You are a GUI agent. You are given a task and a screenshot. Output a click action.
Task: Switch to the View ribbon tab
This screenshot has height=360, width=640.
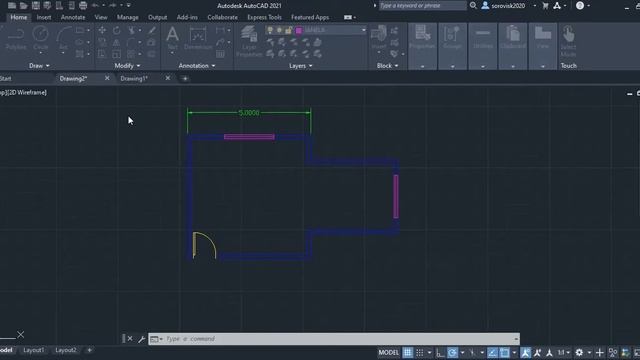[x=101, y=17]
